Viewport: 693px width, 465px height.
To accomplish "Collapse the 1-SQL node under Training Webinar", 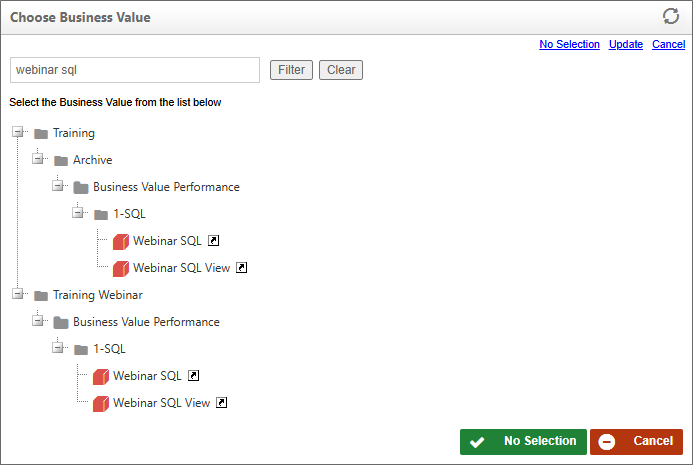I will tap(57, 347).
